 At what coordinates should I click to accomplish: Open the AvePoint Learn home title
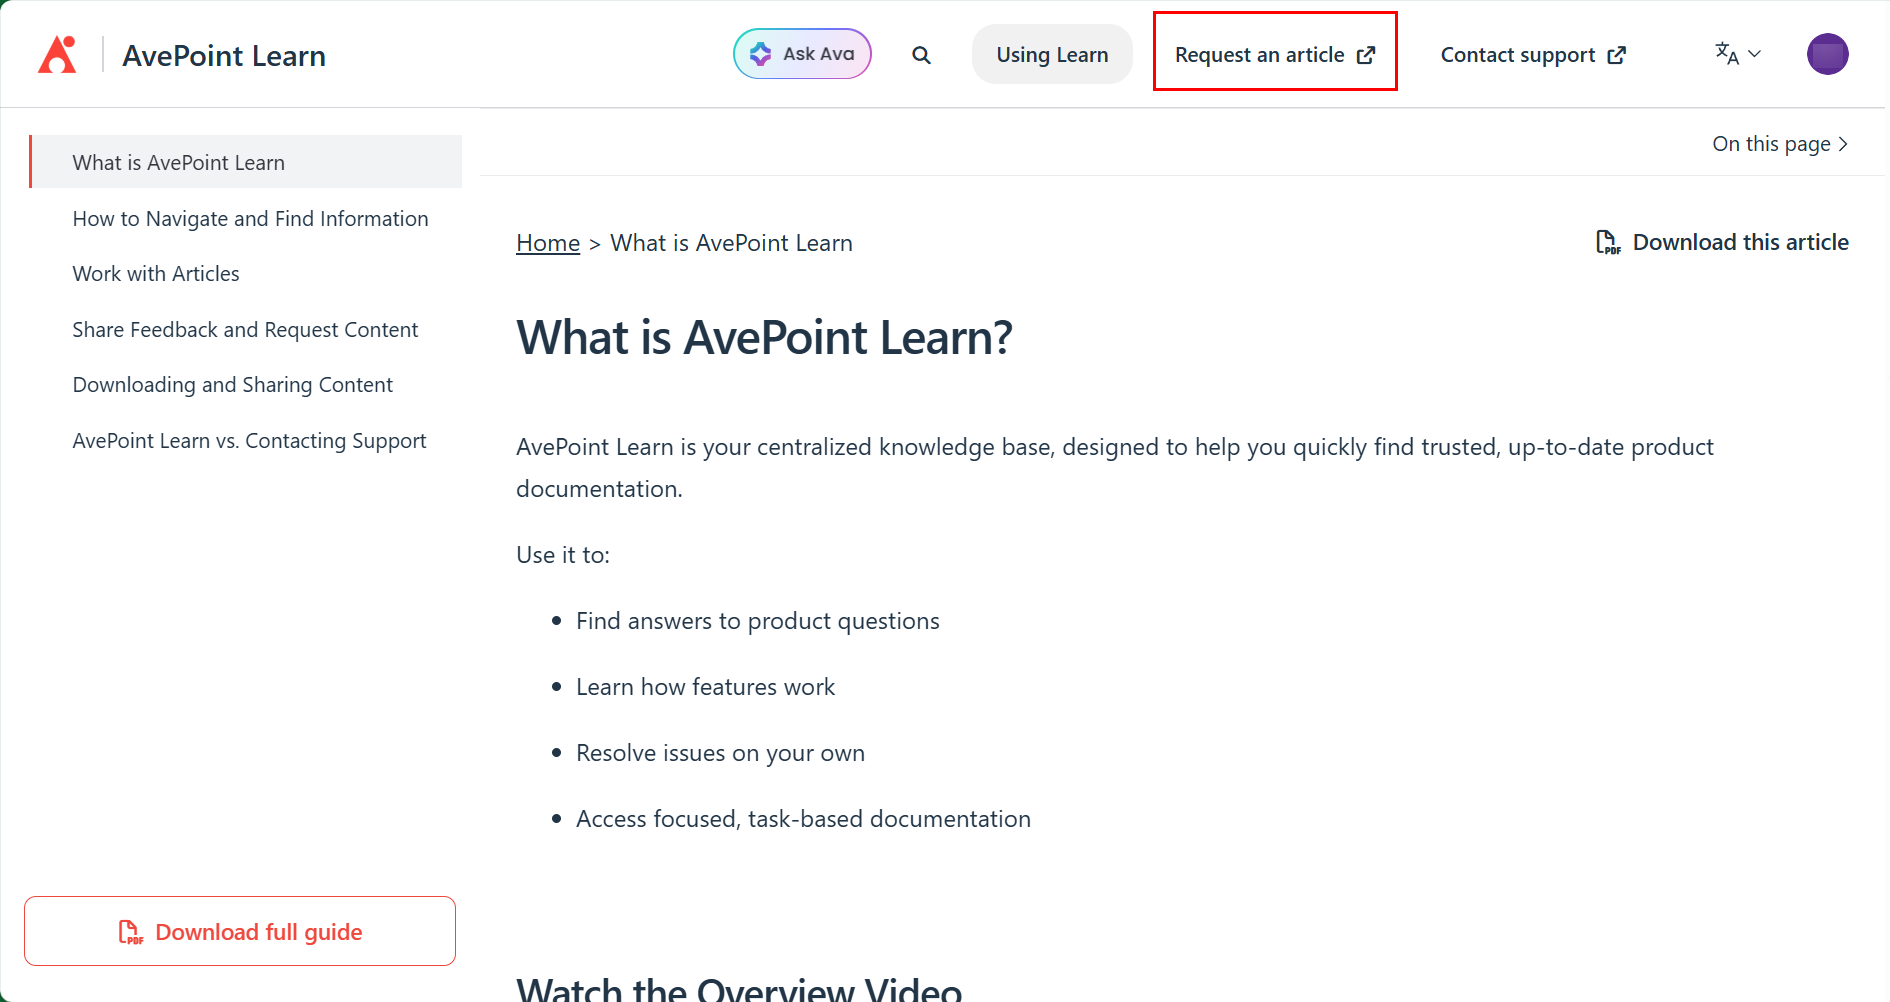click(224, 56)
